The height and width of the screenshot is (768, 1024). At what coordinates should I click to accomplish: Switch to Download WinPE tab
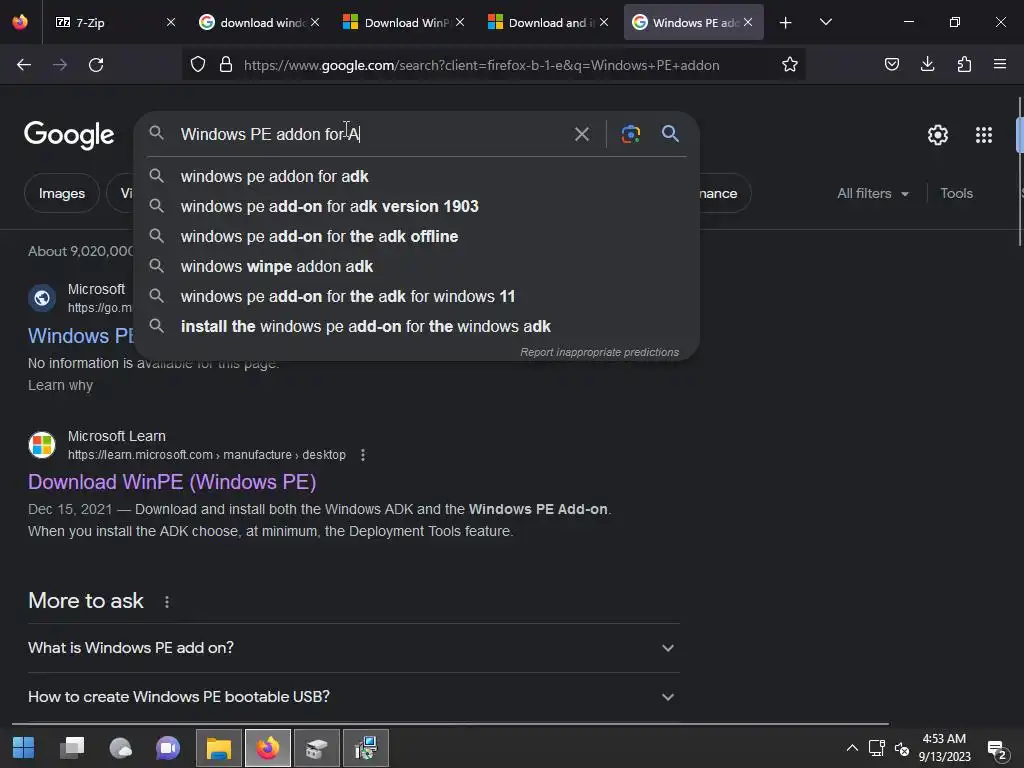405,23
